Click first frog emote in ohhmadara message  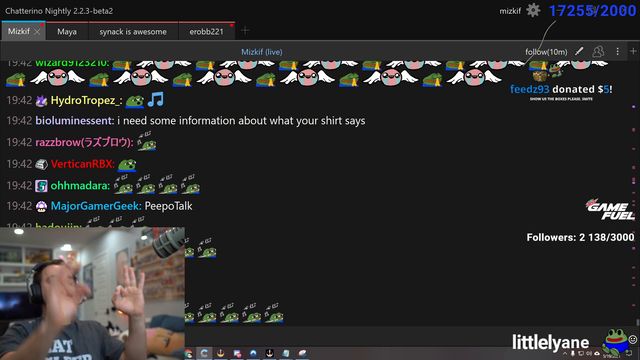(x=123, y=184)
